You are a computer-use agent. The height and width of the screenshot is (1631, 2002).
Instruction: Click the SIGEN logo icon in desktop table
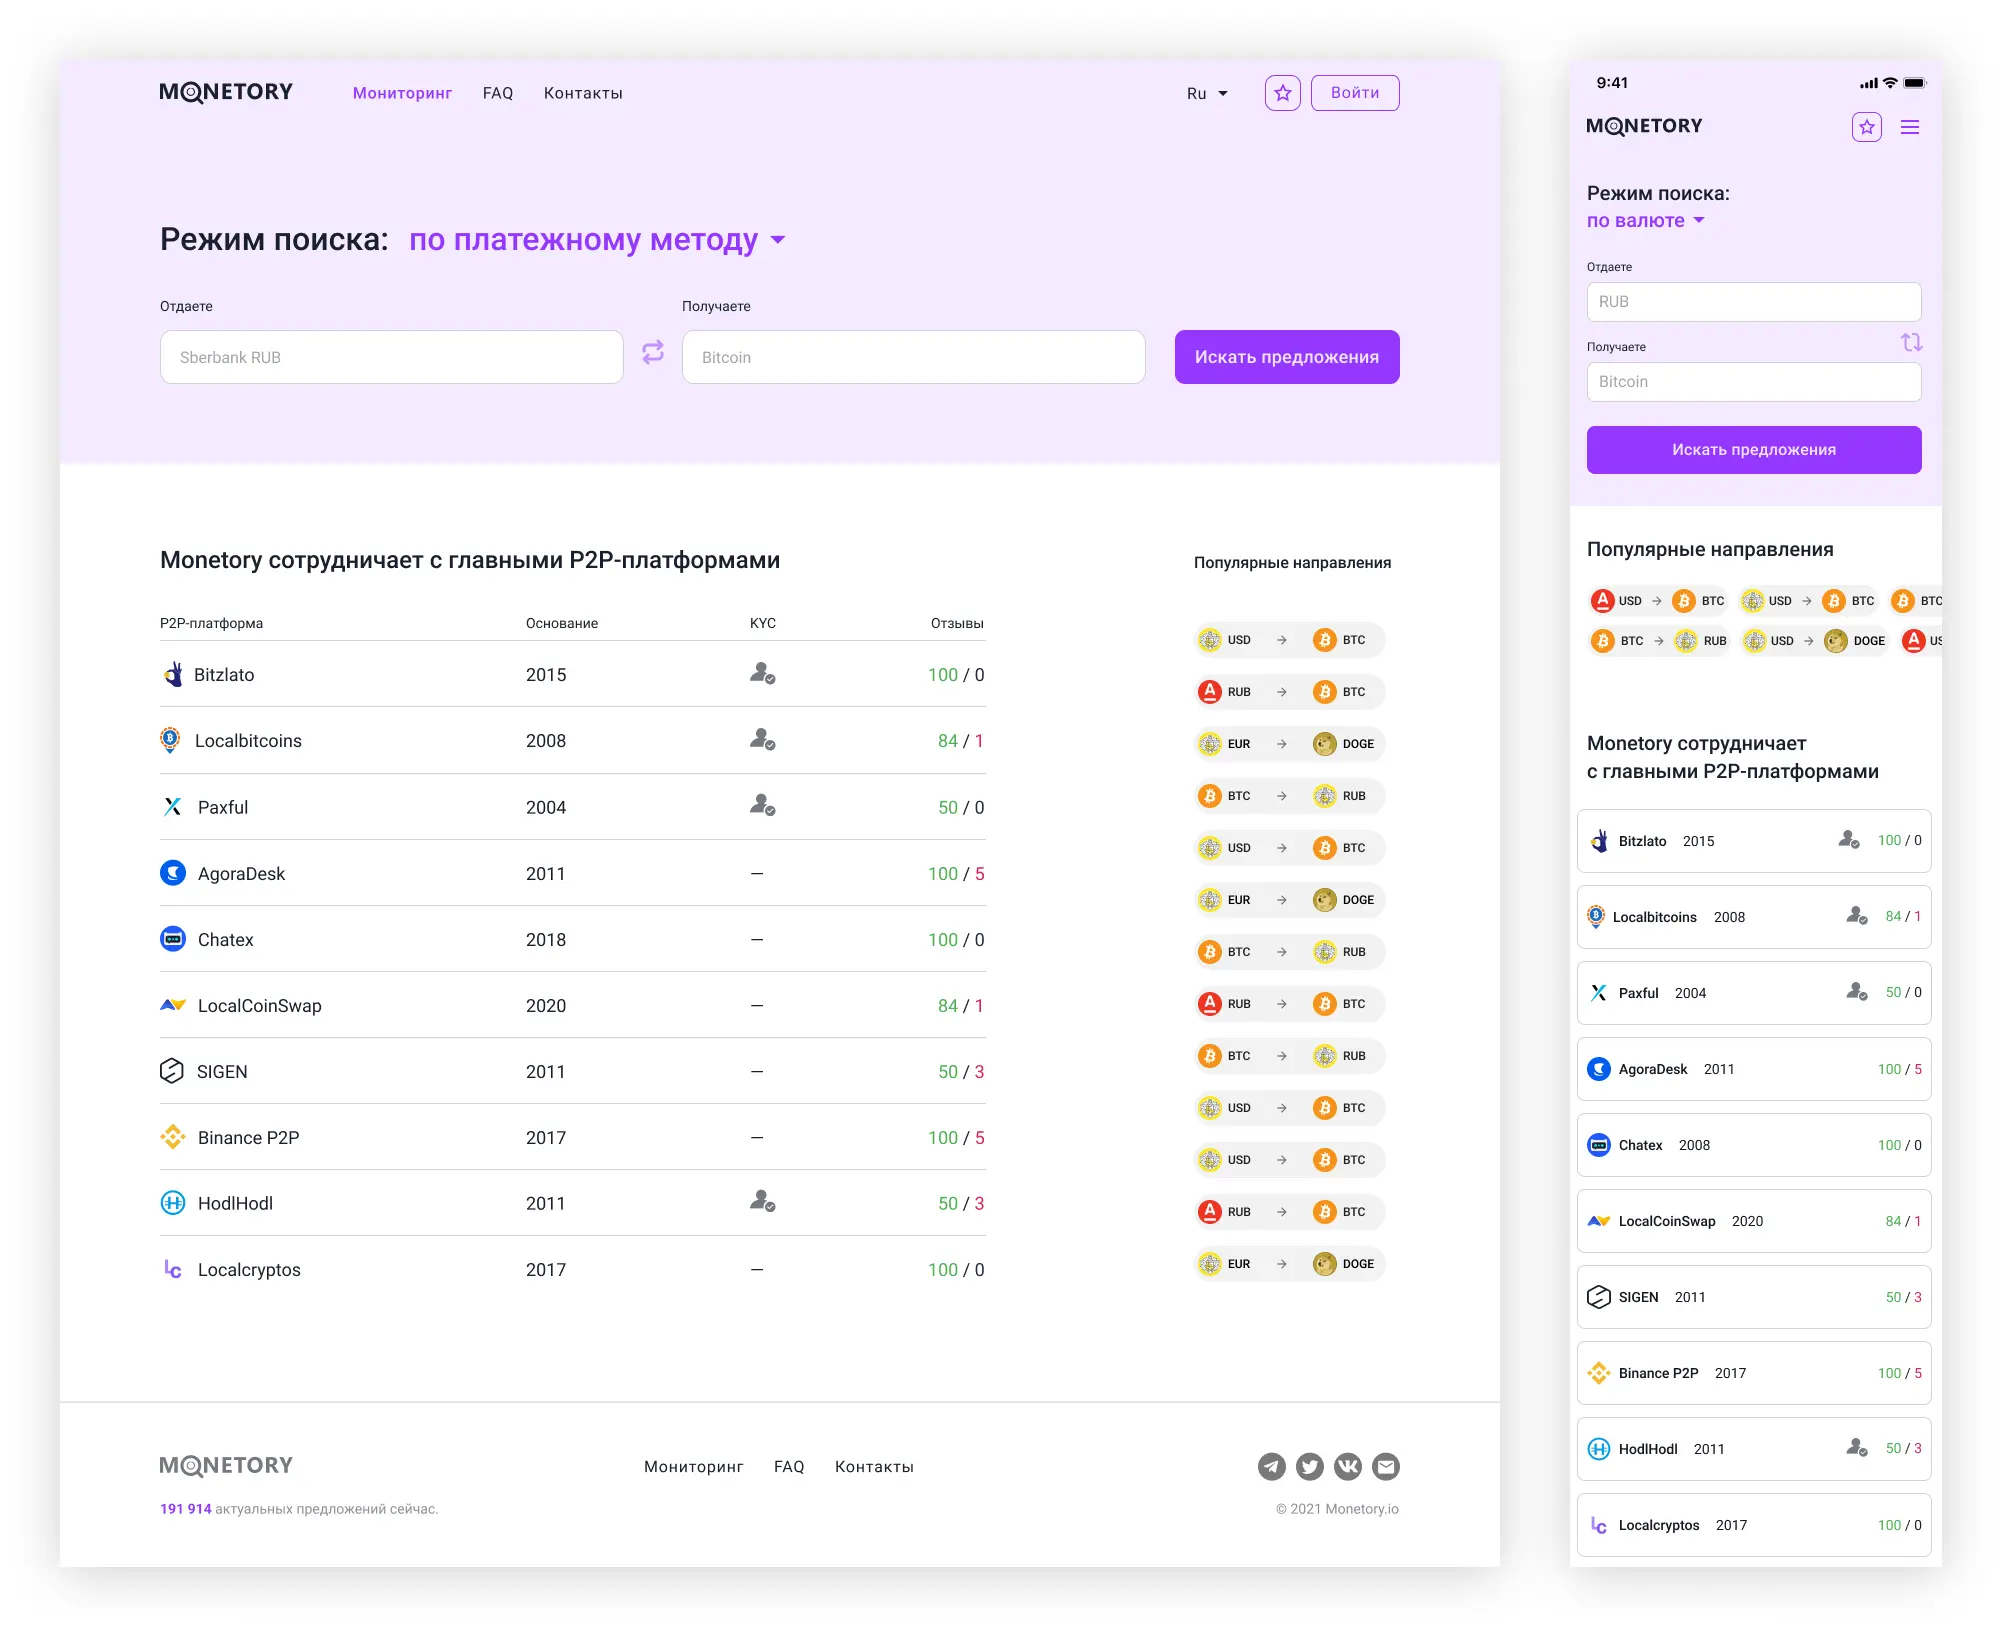[172, 1071]
